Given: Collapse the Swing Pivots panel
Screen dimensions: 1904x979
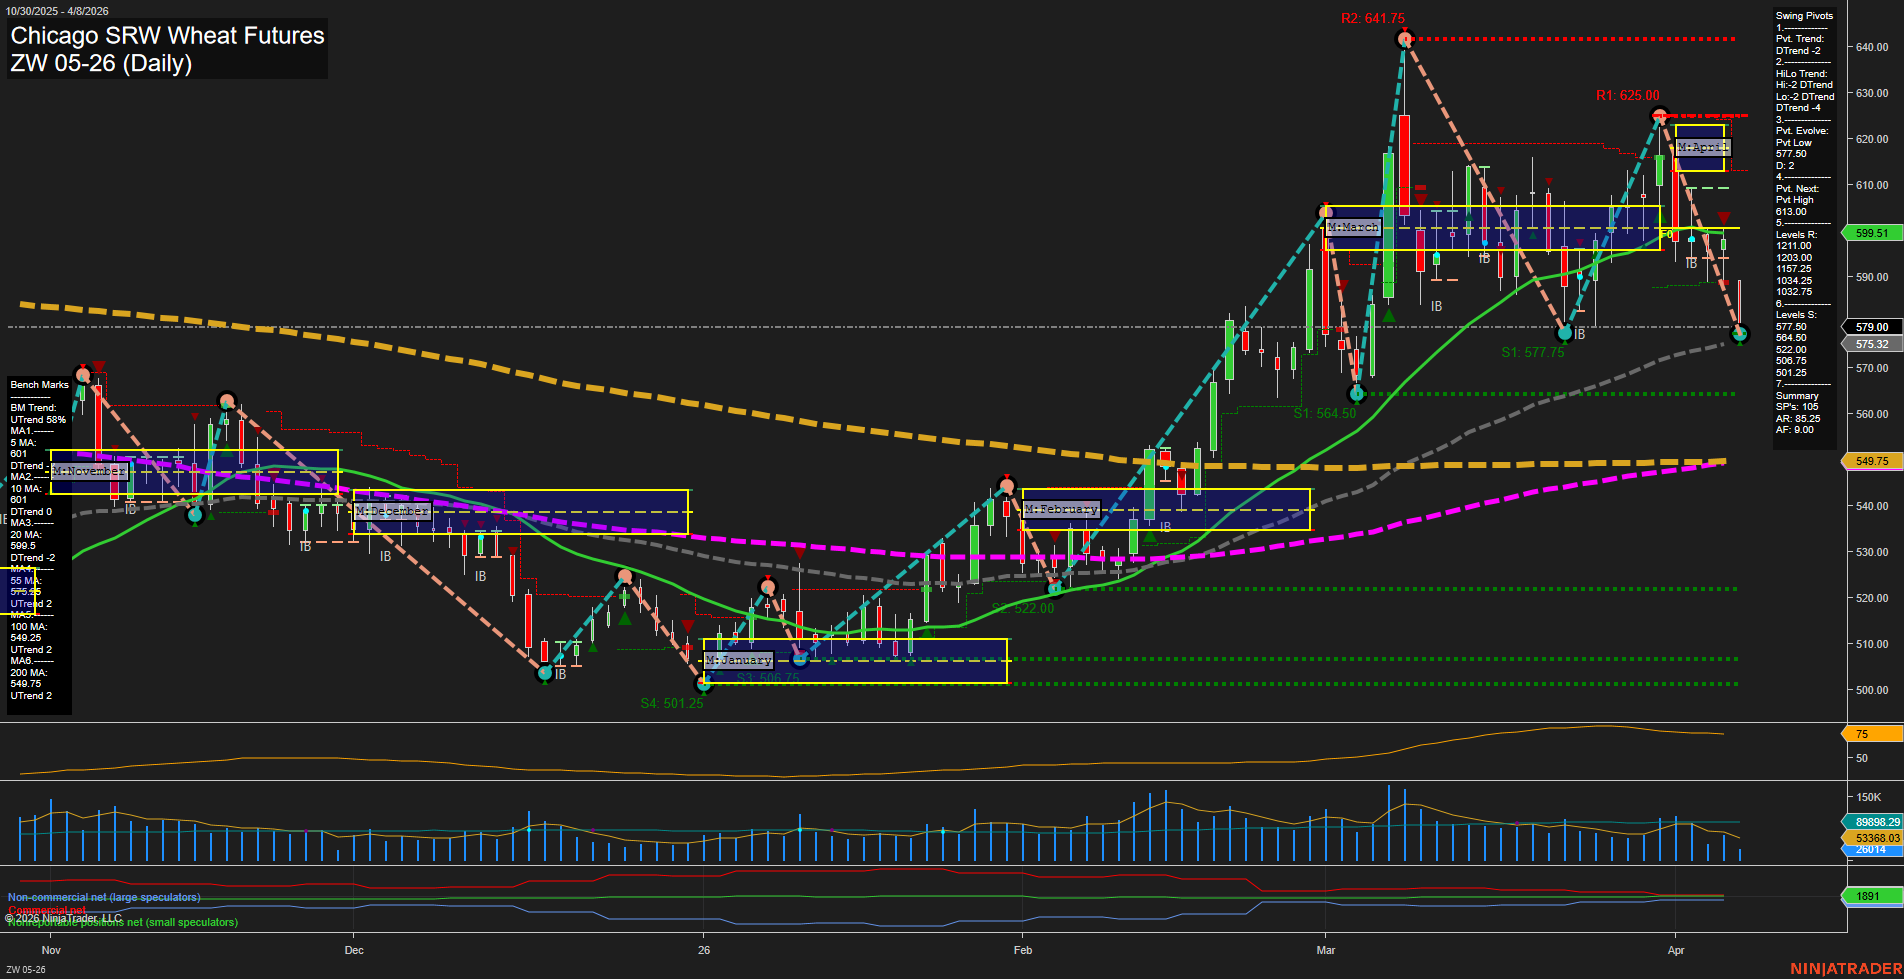Looking at the screenshot, I should click(1804, 15).
